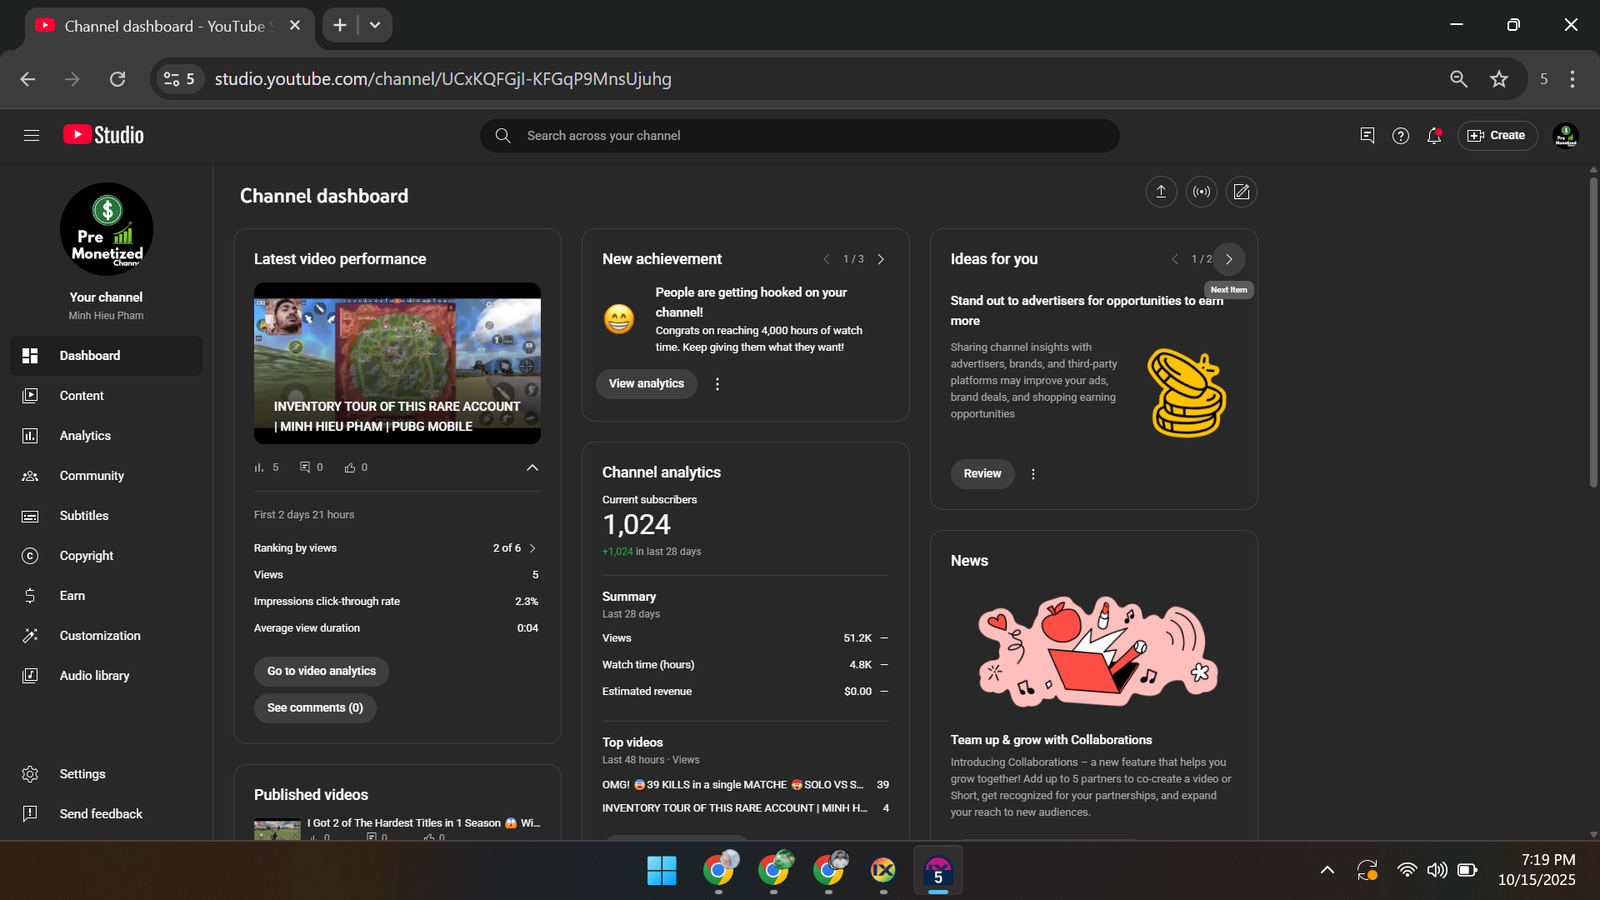Open three-dot options beside Review button
This screenshot has height=900, width=1600.
point(1033,474)
